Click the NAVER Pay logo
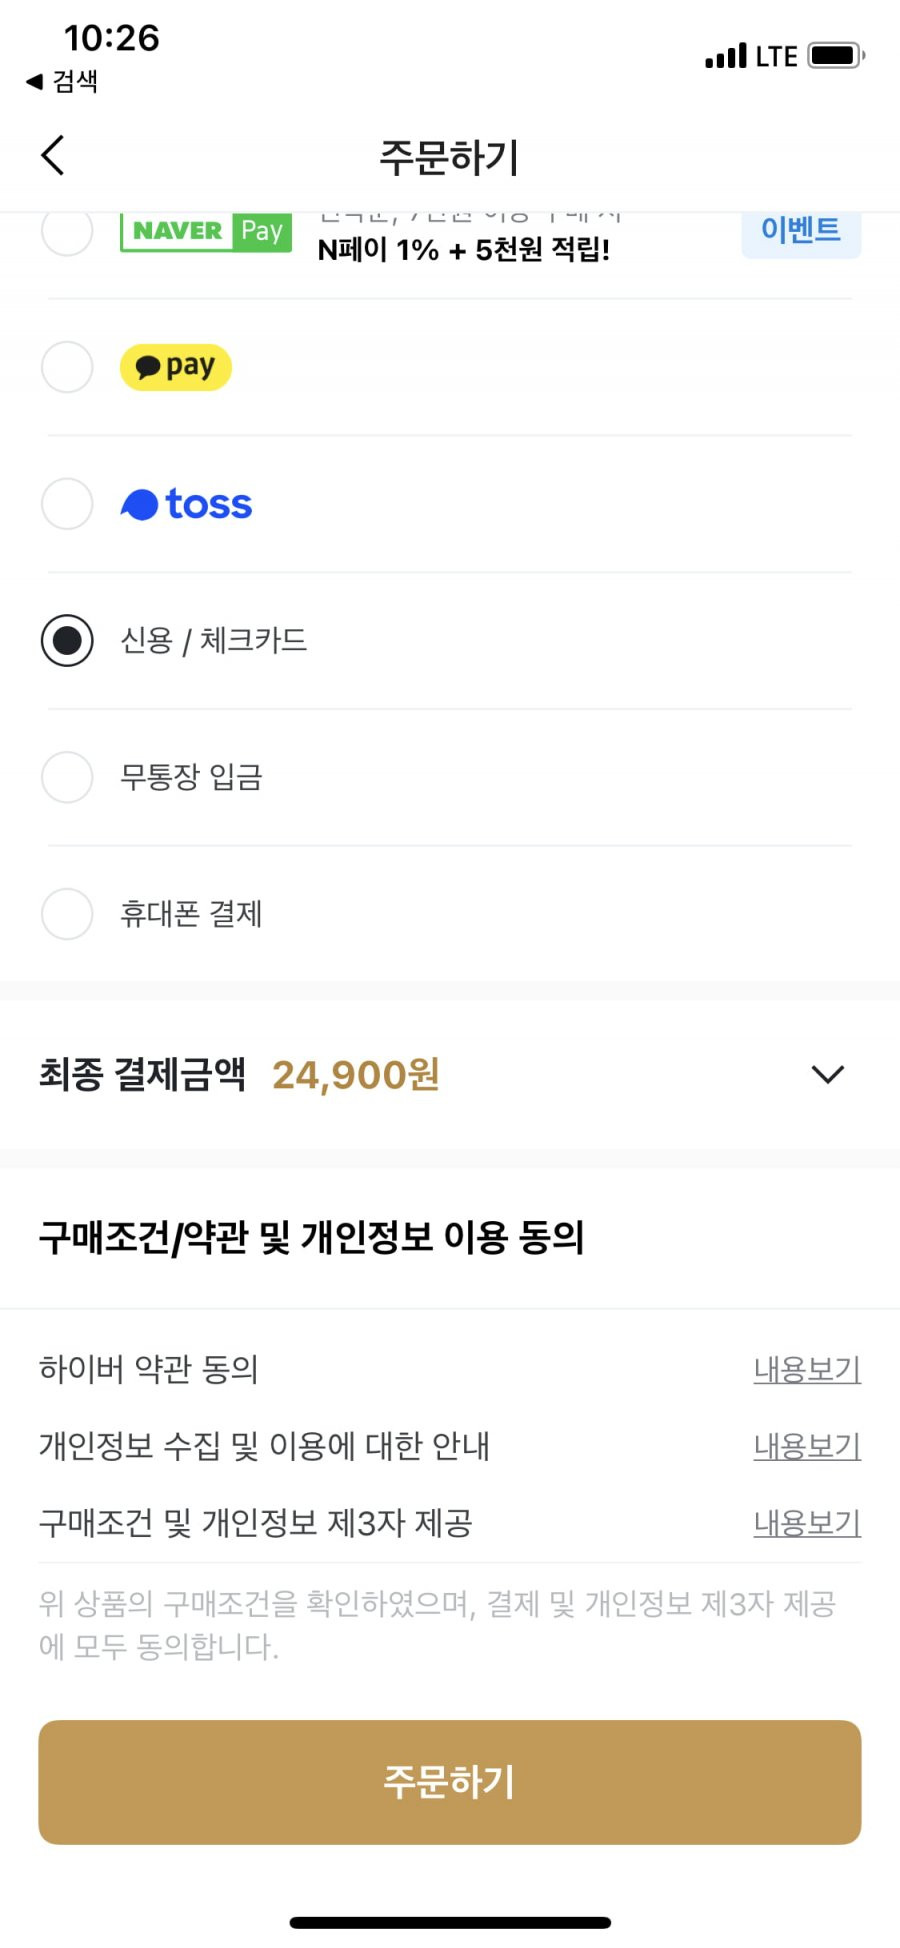Screen dimensions: 900x1948 click(206, 232)
